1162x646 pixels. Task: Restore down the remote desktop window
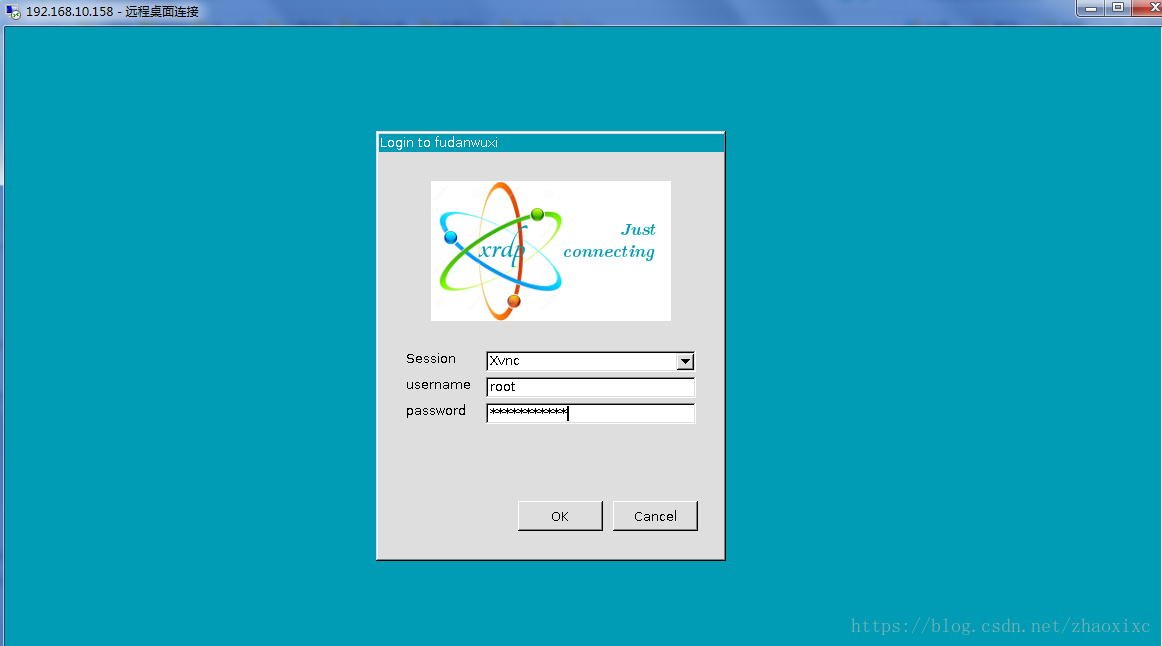coord(1118,7)
